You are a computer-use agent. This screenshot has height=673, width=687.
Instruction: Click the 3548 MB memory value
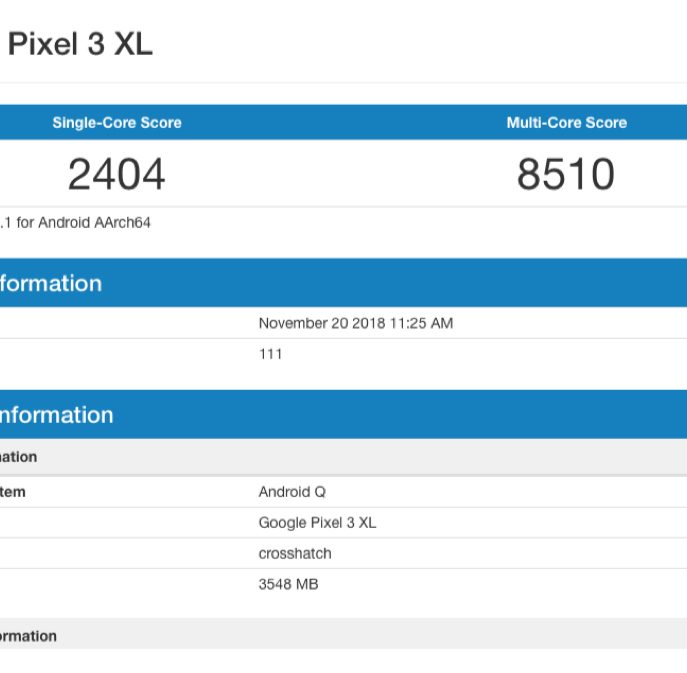tap(288, 584)
